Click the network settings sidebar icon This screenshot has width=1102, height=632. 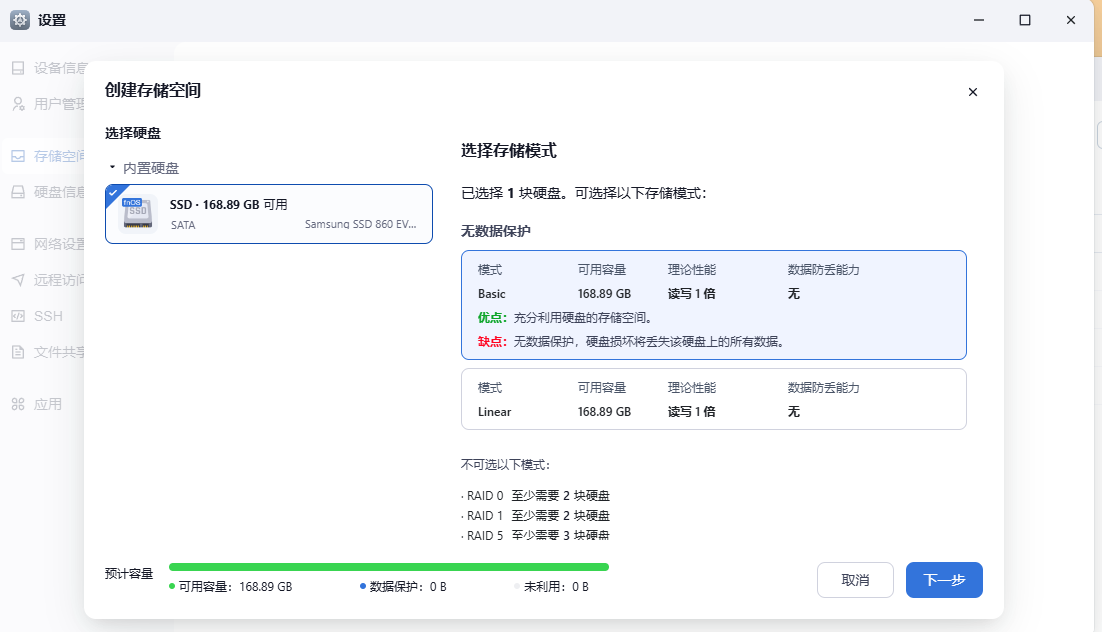[18, 244]
